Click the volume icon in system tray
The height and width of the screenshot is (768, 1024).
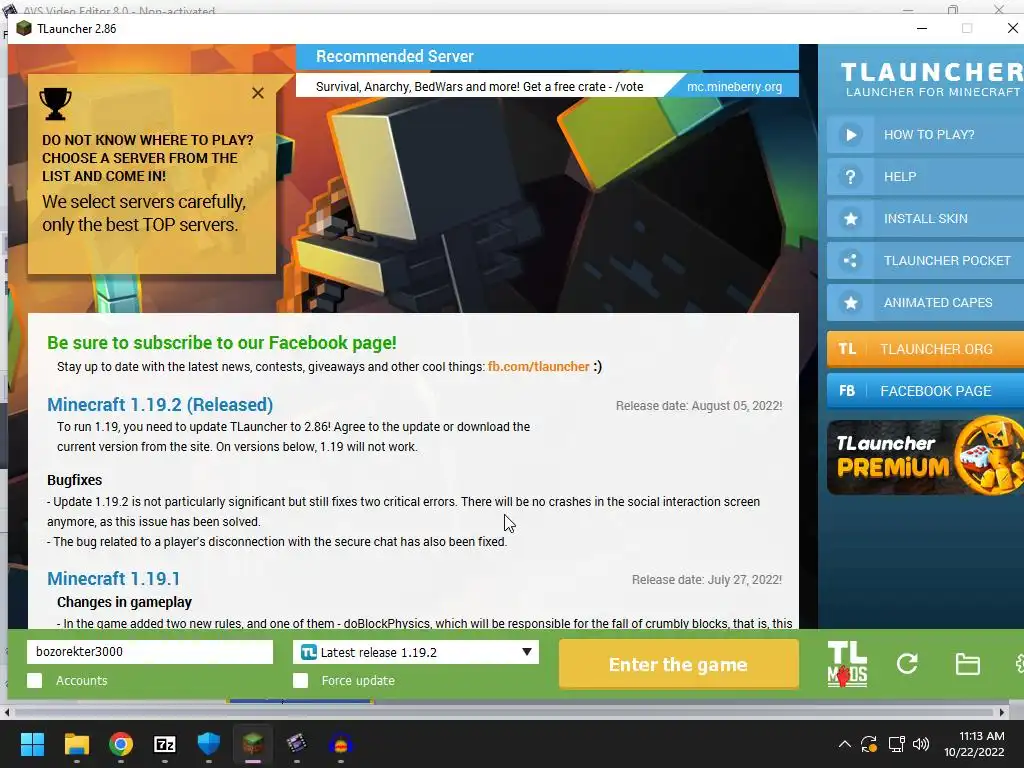pyautogui.click(x=921, y=744)
